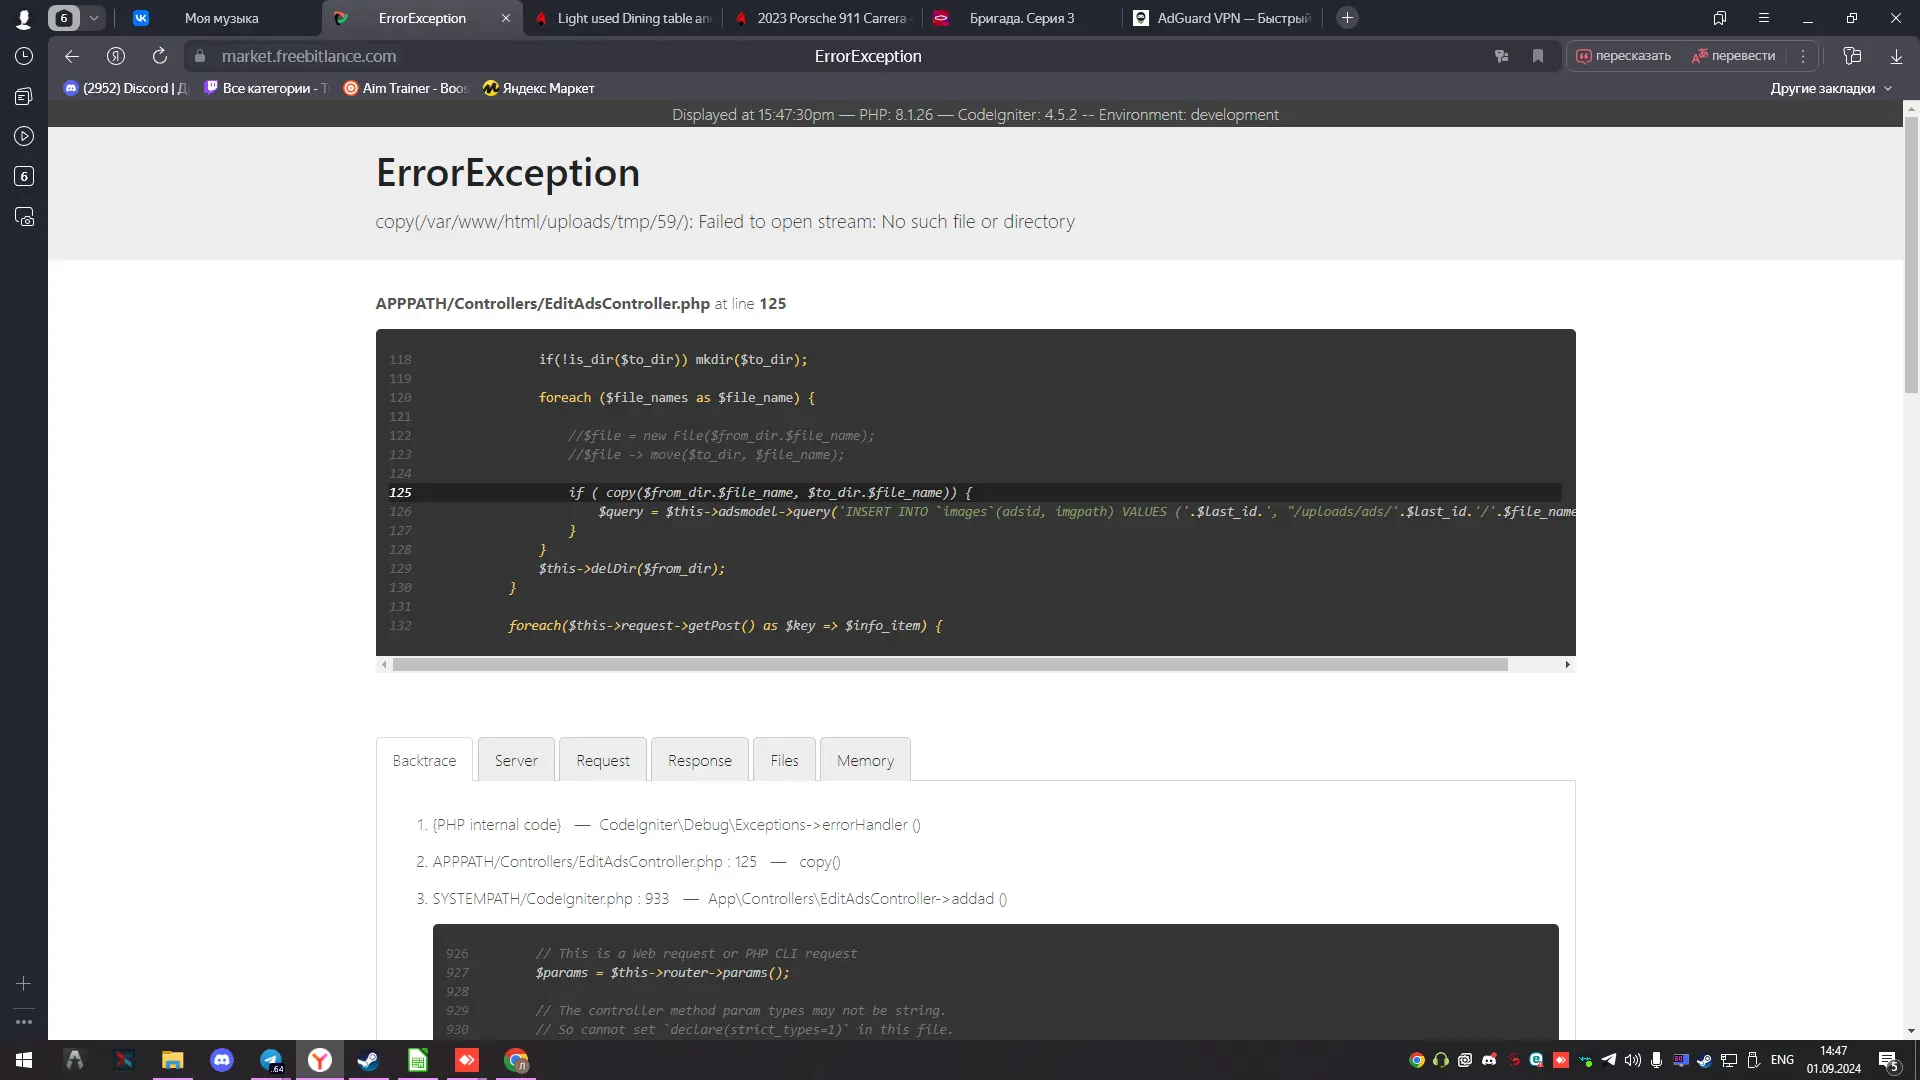Expand the tab group counter dropdown
This screenshot has width=1920, height=1080.
[x=94, y=18]
